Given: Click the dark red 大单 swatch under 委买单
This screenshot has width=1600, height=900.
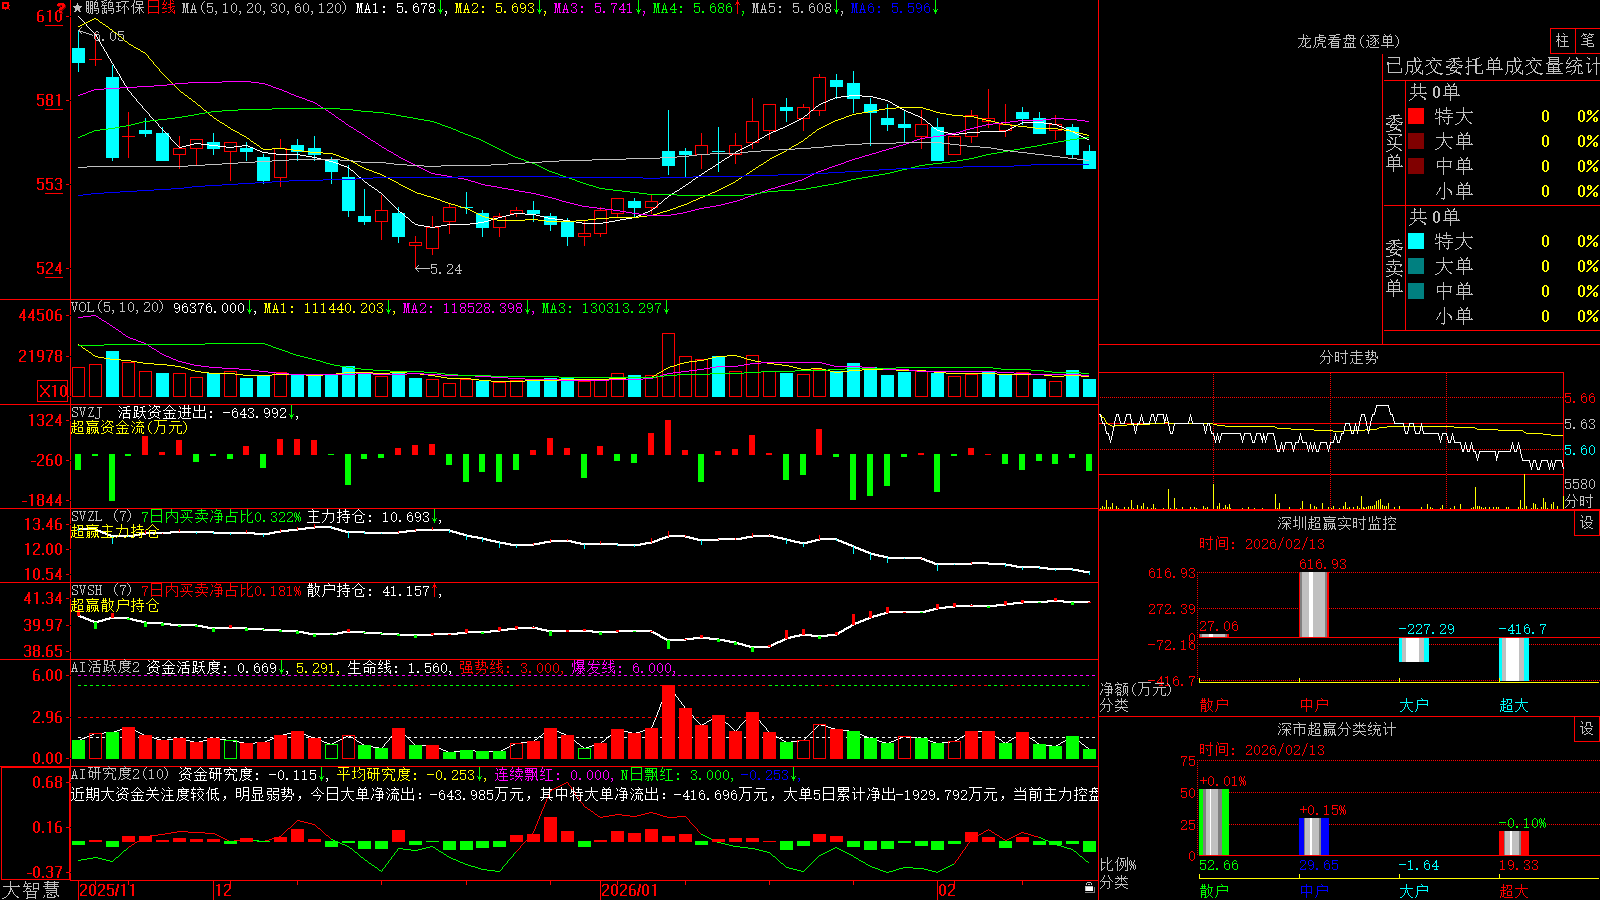Looking at the screenshot, I should click(1416, 141).
